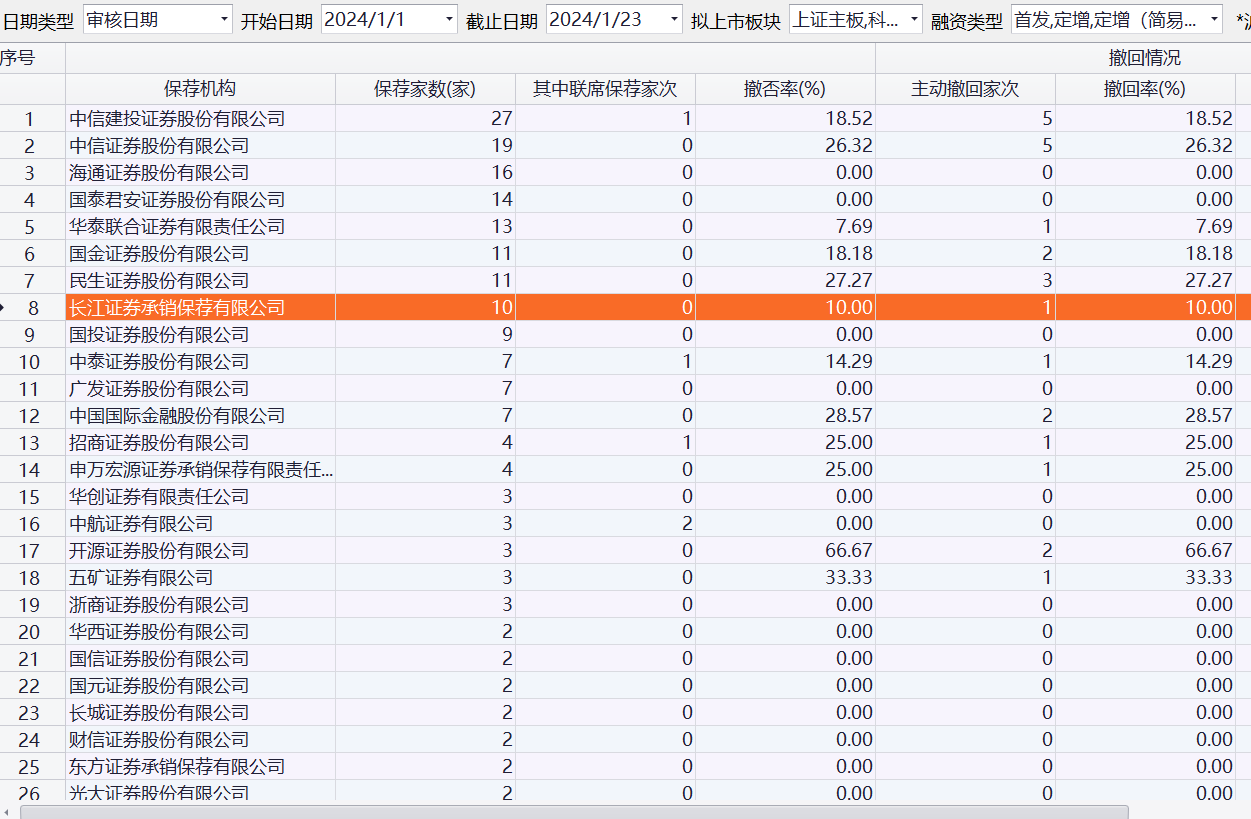The width and height of the screenshot is (1251, 819).
Task: Sort by 保荐机构 column header
Action: 200,89
